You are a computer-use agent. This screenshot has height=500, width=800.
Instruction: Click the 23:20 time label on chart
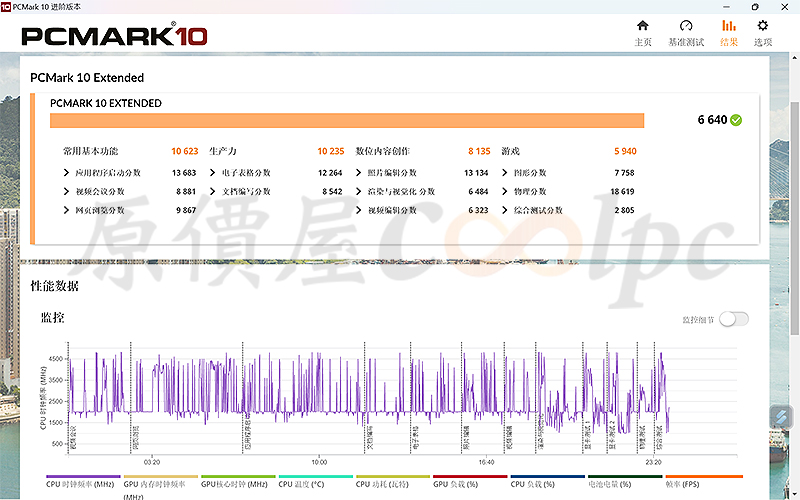pyautogui.click(x=653, y=462)
